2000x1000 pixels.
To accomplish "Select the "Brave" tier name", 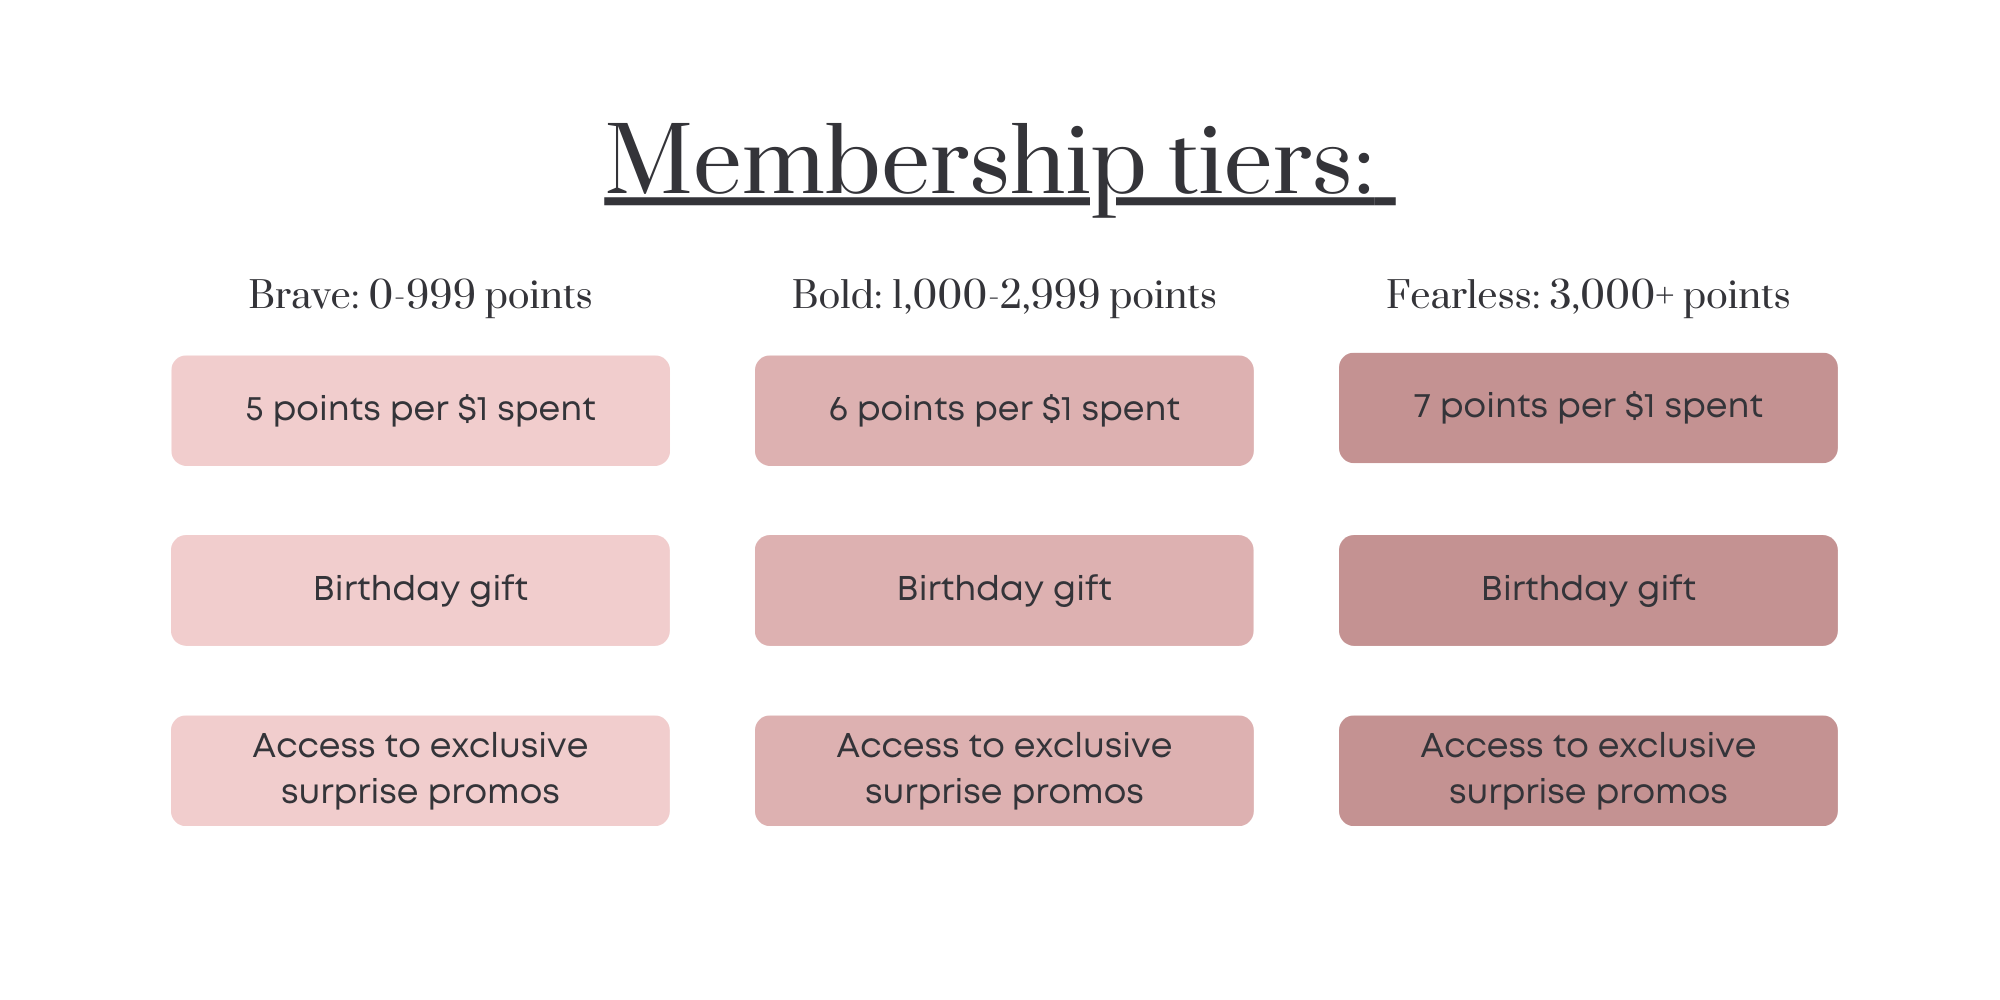I will click(x=301, y=295).
